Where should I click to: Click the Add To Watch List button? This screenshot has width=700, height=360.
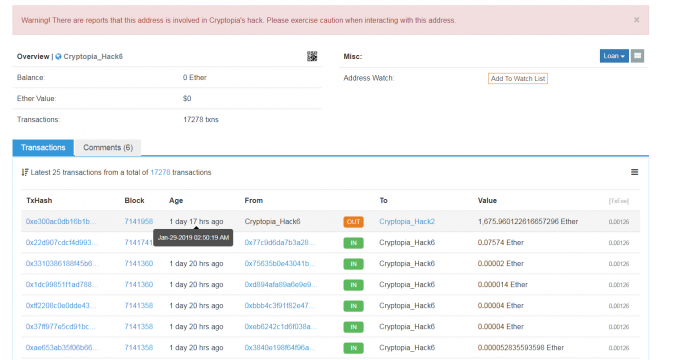518,79
